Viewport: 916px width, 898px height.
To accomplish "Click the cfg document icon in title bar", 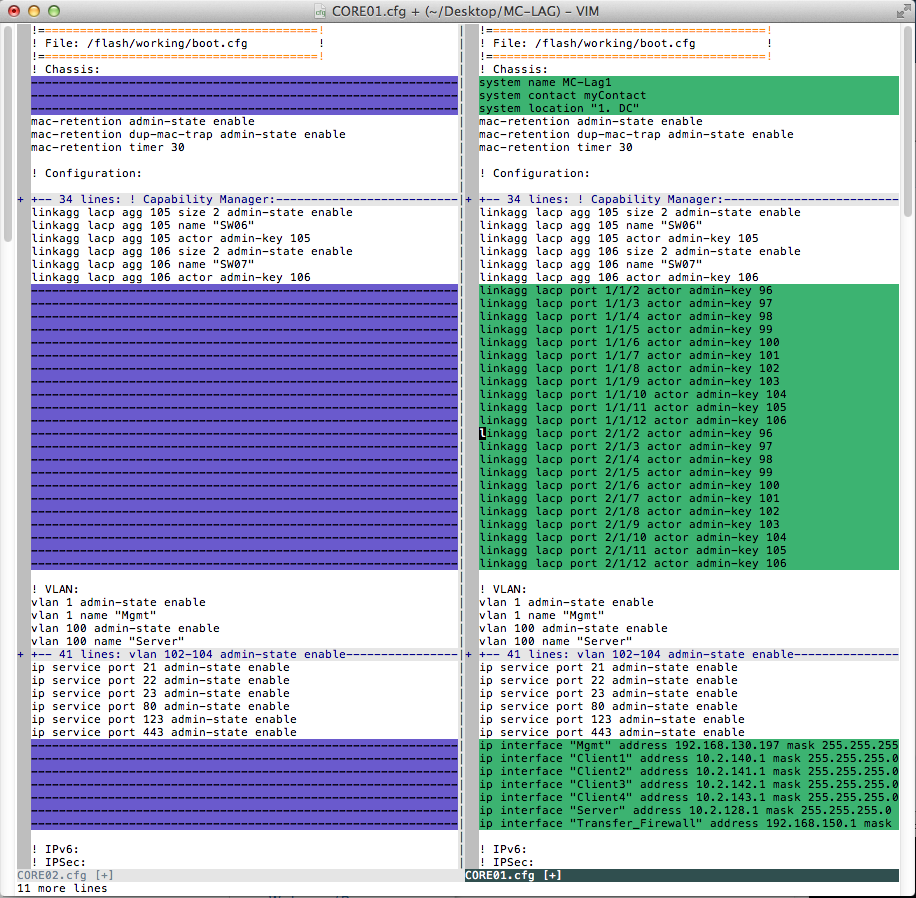I will [x=320, y=10].
